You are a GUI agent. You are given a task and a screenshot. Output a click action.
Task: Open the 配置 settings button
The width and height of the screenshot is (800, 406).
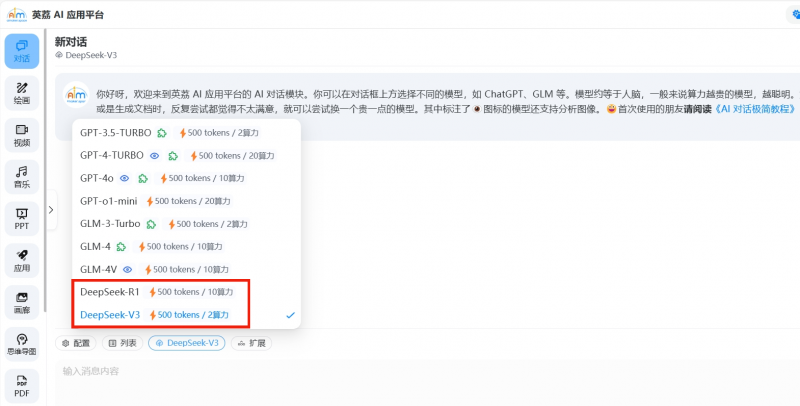76,343
